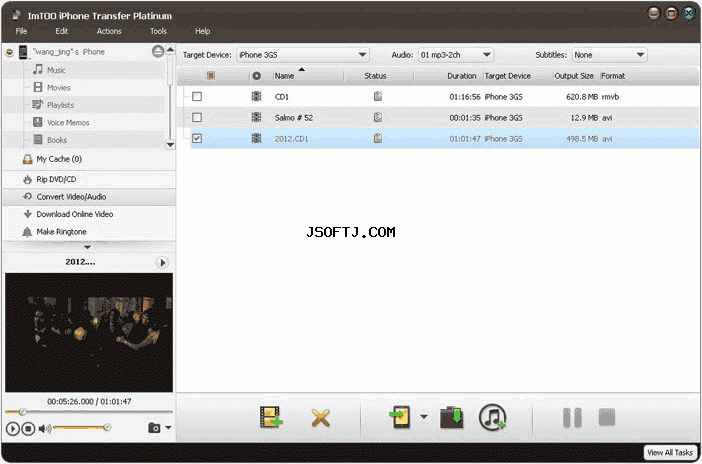Open the Tools menu
The height and width of the screenshot is (464, 702).
(x=158, y=31)
